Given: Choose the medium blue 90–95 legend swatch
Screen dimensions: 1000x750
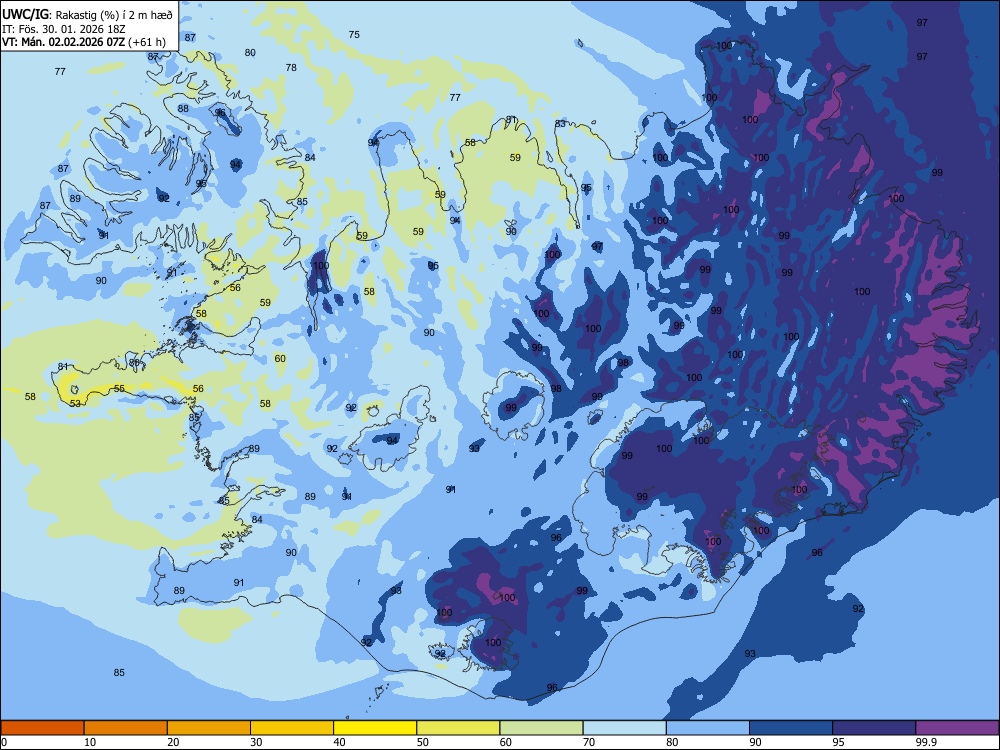Looking at the screenshot, I should tap(791, 728).
